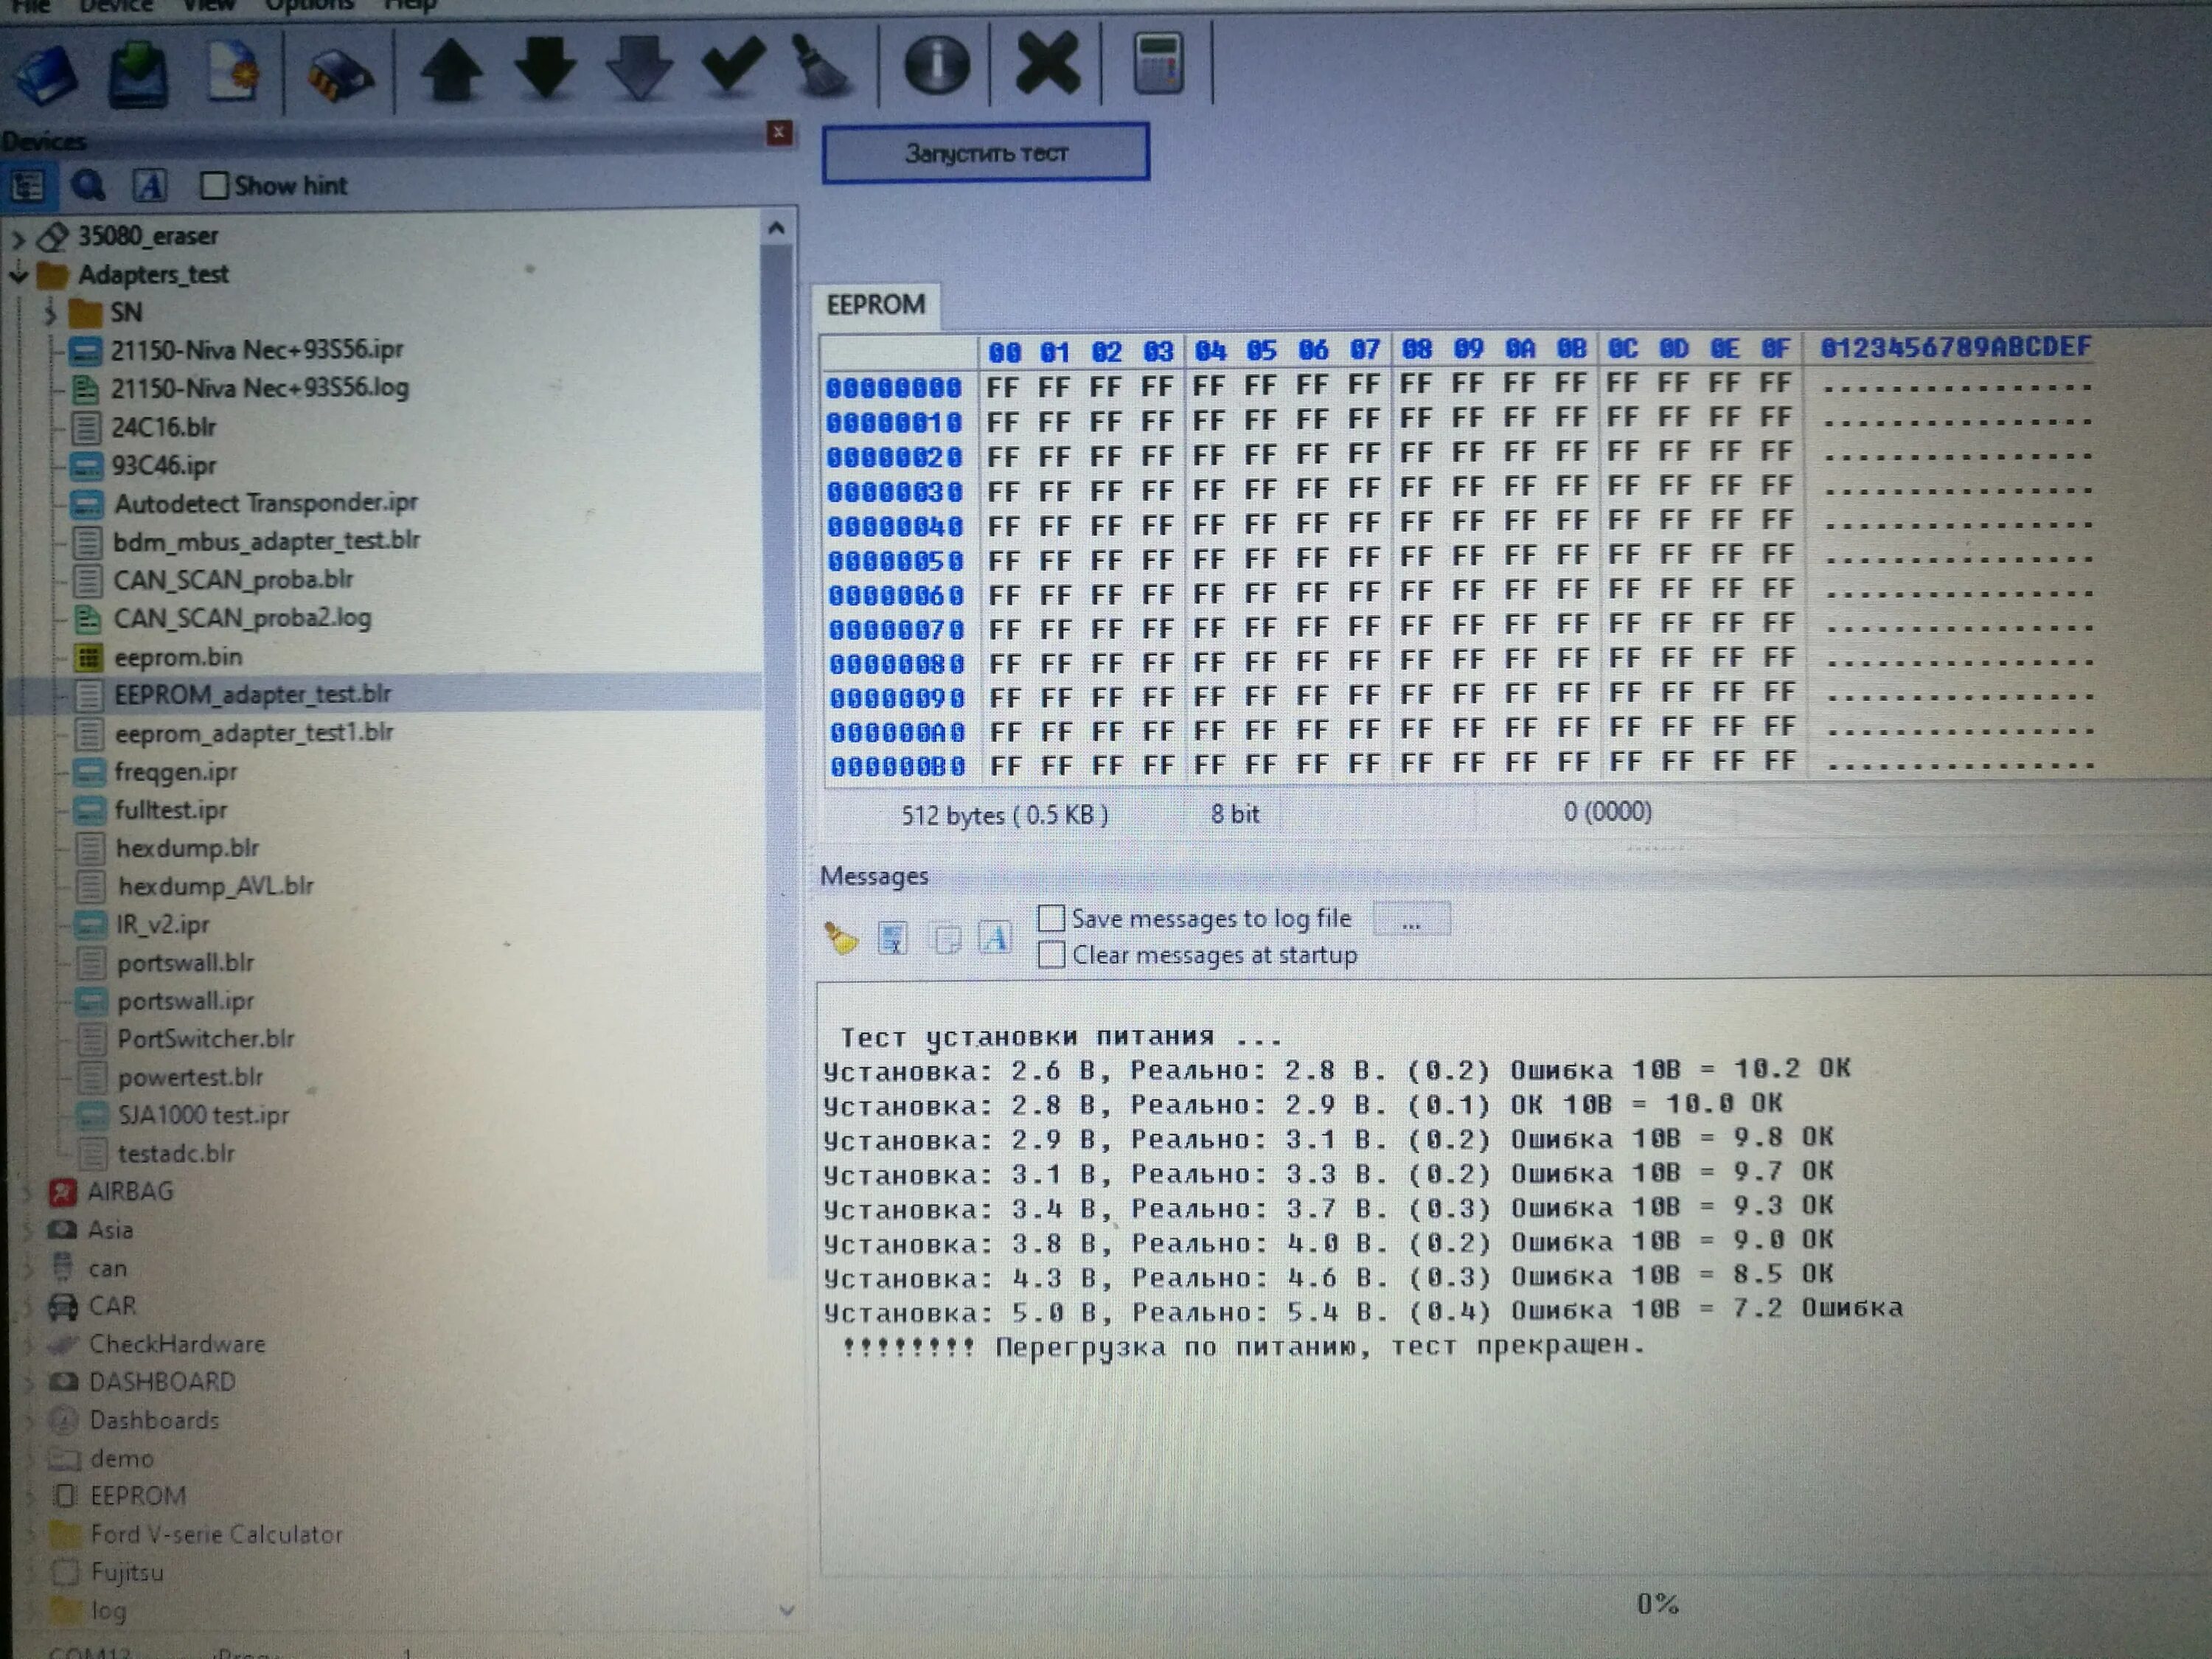Screen dimensions: 2212x1659
Task: Click the black downward arrow toolbar icon
Action: point(545,68)
